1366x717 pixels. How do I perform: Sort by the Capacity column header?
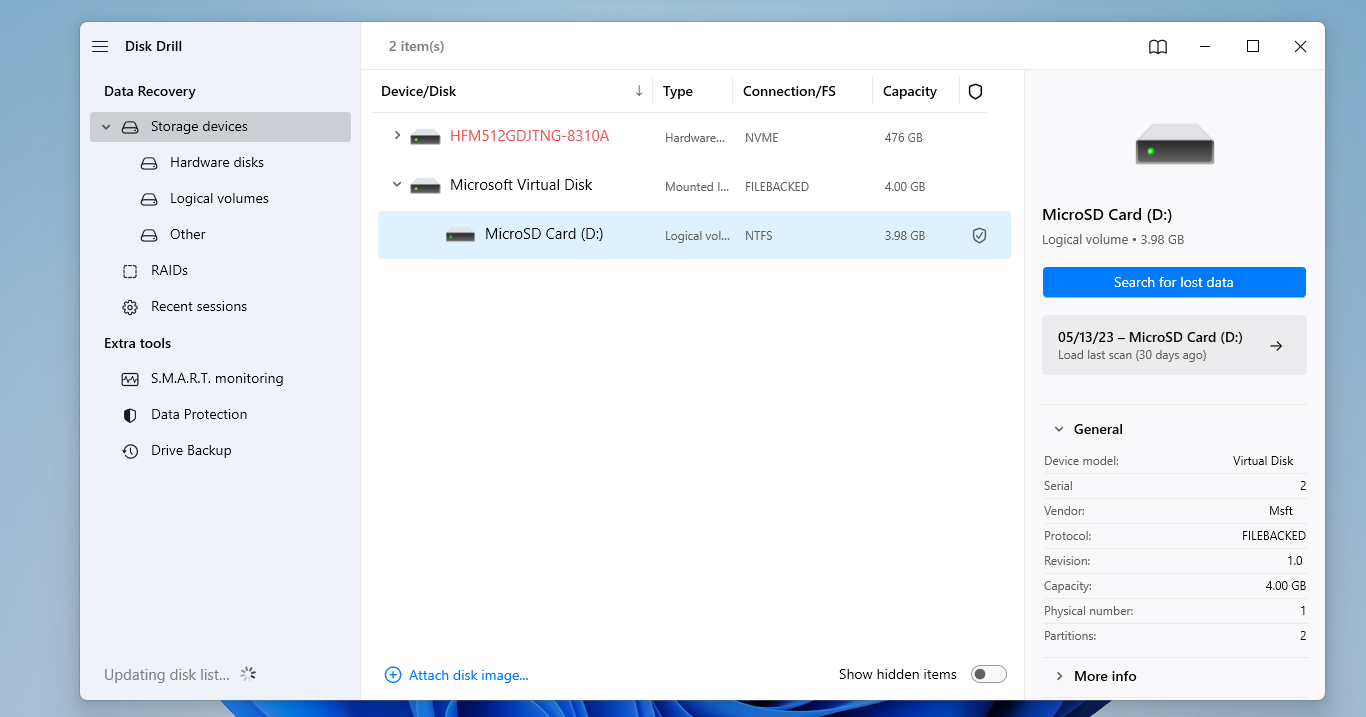(x=910, y=91)
